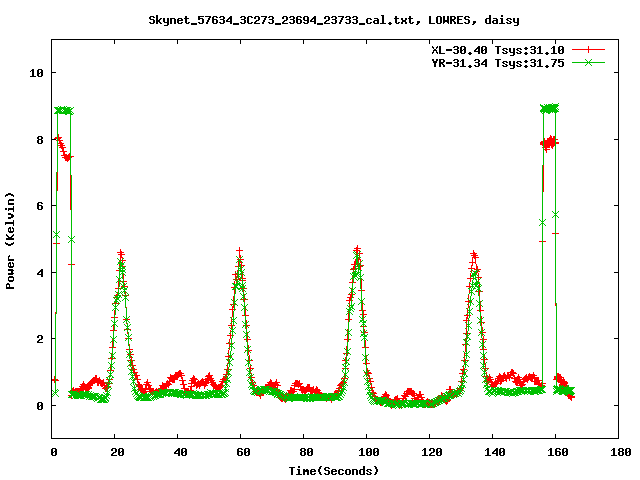Click x-axis tick label 20
This screenshot has height=480, width=640.
(x=117, y=452)
